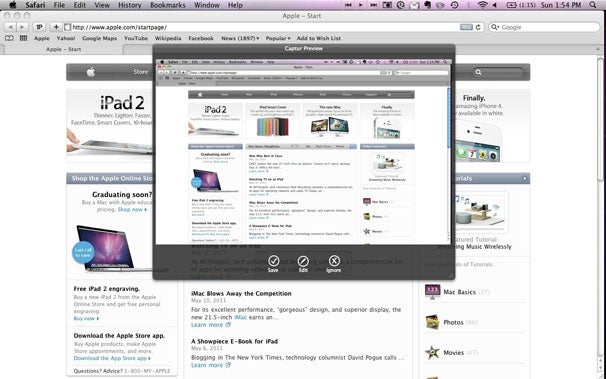Click the Add bookmark plus button

click(56, 27)
